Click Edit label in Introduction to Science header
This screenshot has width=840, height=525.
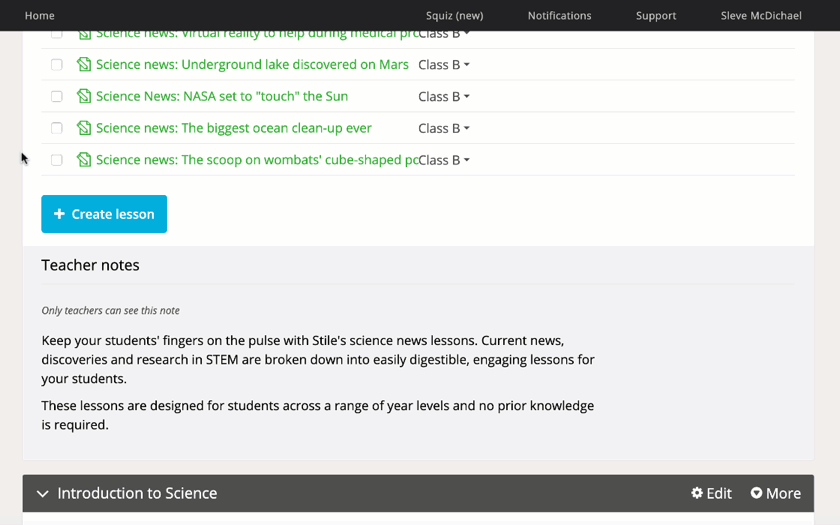point(718,493)
